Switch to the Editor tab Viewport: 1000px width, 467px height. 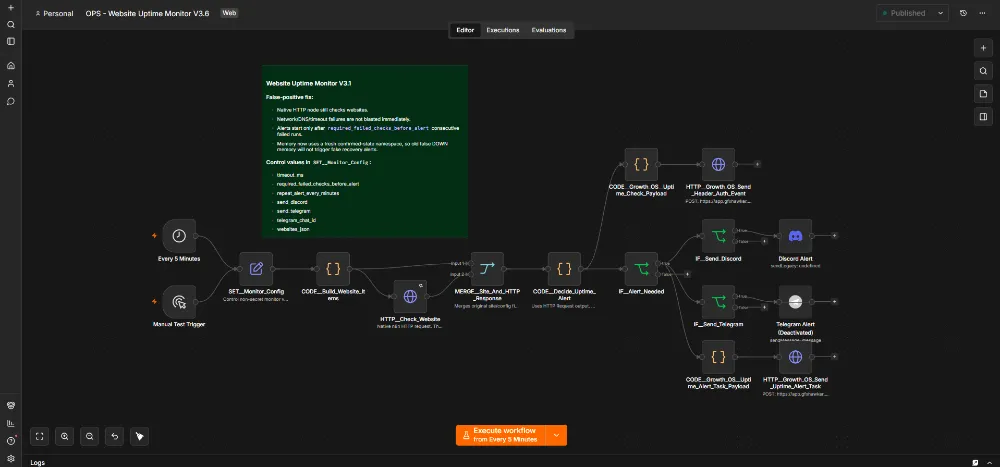pyautogui.click(x=465, y=30)
